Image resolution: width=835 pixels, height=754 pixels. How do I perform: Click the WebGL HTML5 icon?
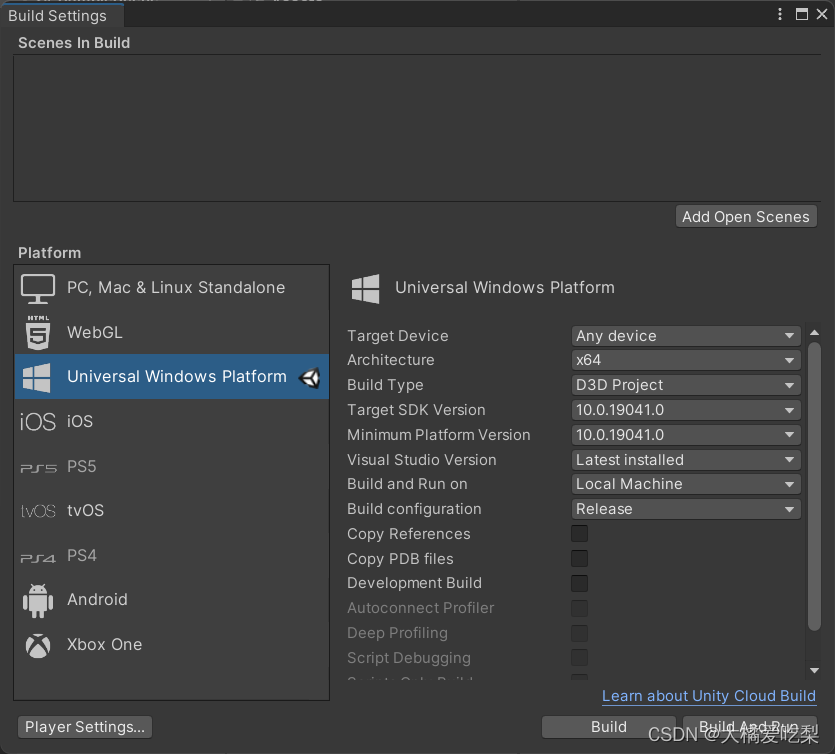click(38, 333)
